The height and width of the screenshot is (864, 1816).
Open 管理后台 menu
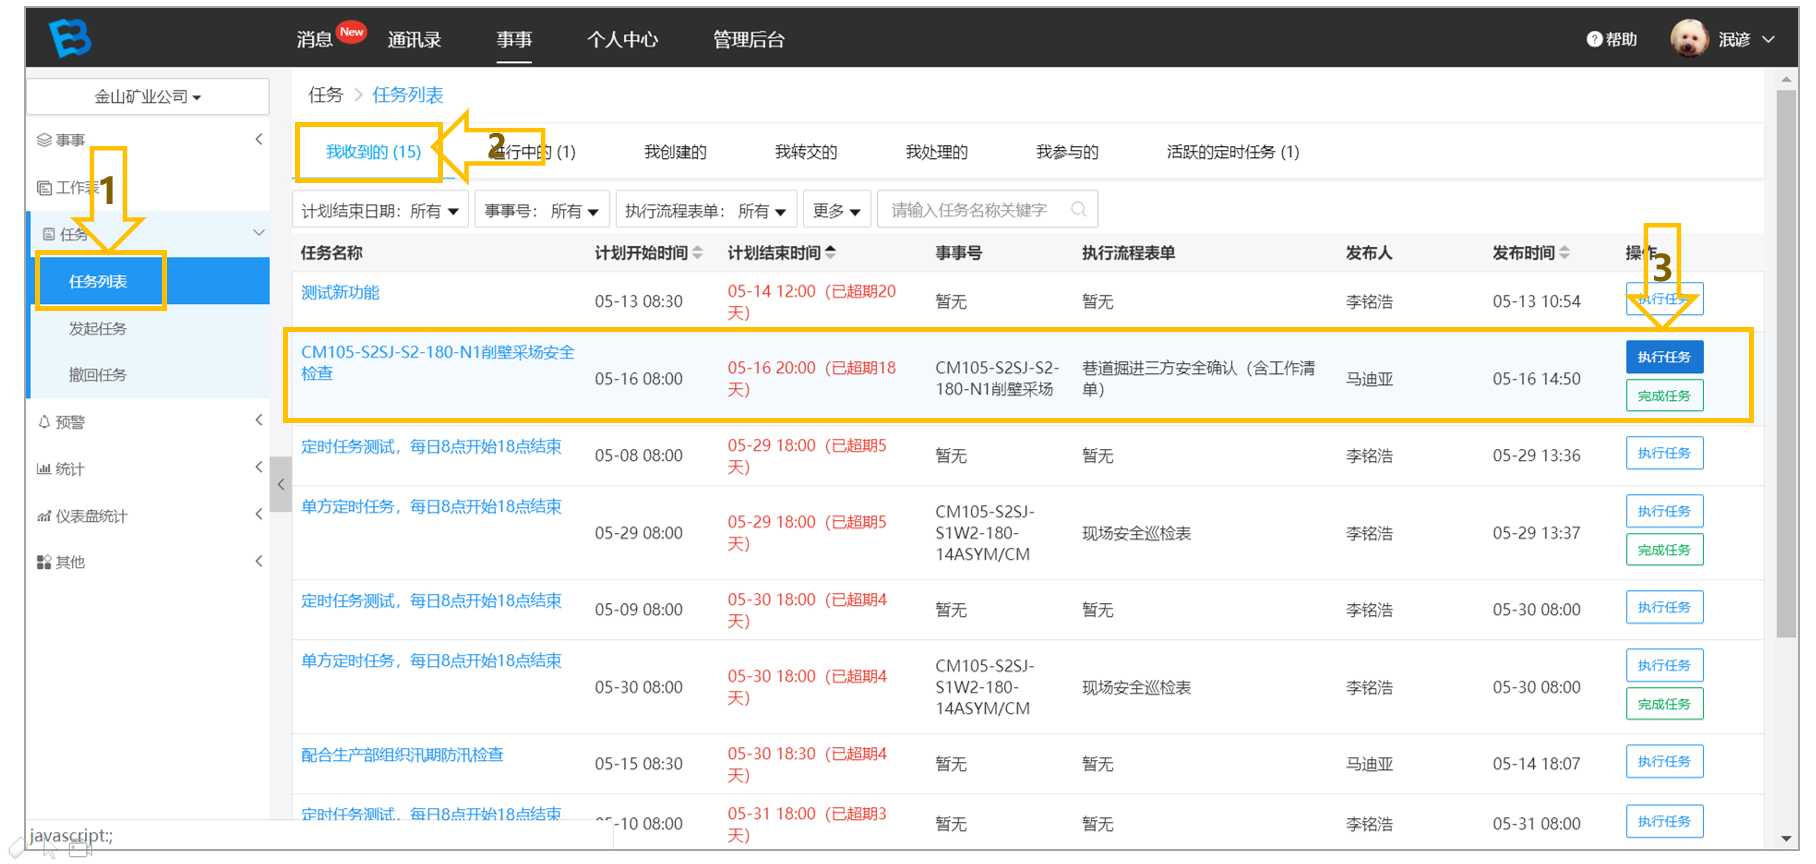[748, 39]
